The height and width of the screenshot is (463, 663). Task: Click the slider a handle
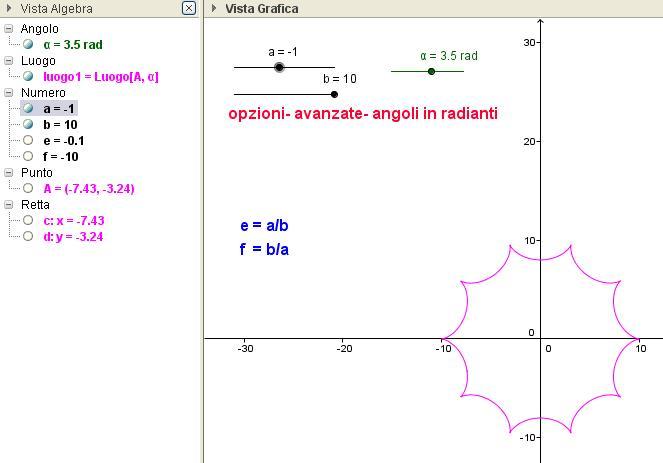[x=279, y=67]
